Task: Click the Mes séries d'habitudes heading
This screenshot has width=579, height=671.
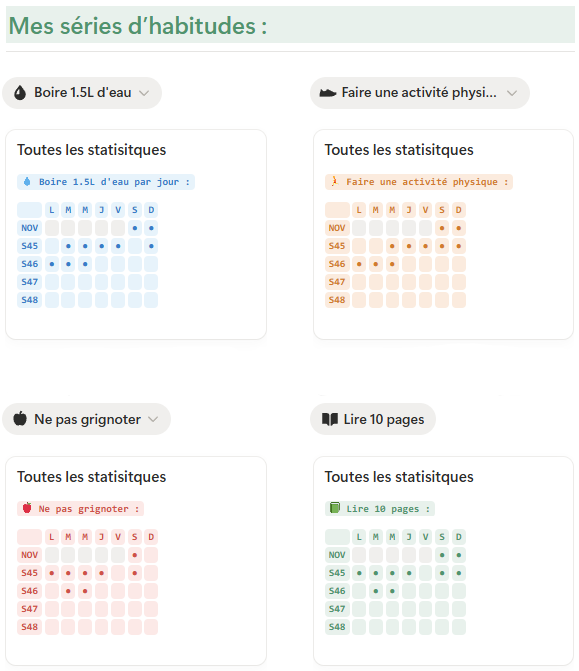Action: tap(138, 26)
